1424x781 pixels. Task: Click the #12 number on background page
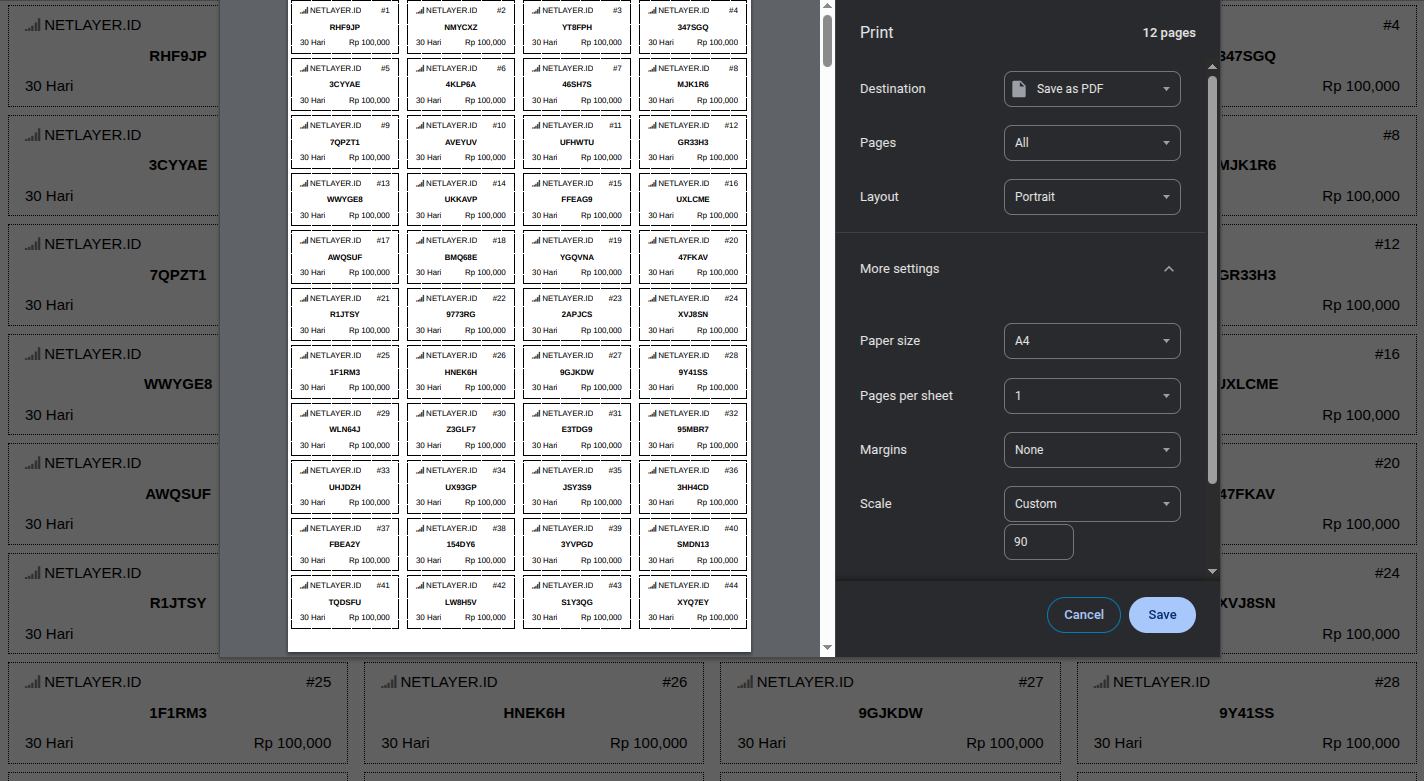[x=1387, y=244]
